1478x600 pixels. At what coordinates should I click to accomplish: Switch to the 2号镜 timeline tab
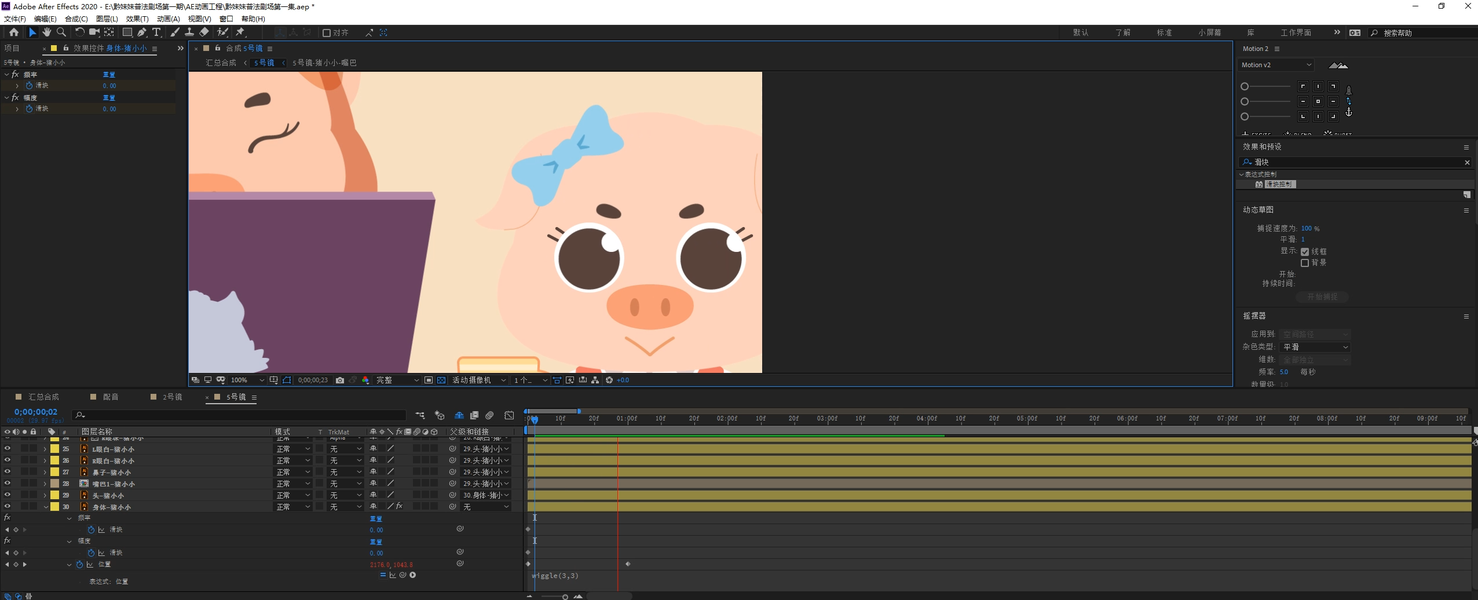[x=172, y=397]
